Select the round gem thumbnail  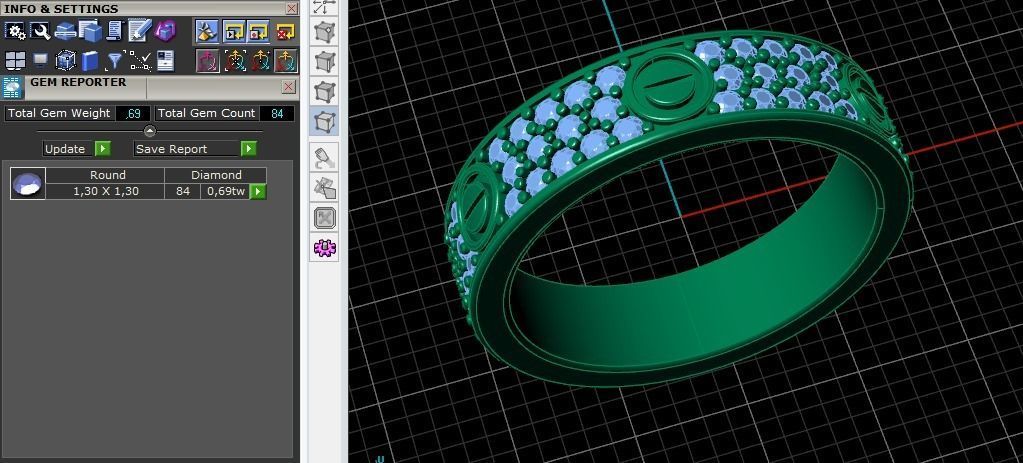28,183
